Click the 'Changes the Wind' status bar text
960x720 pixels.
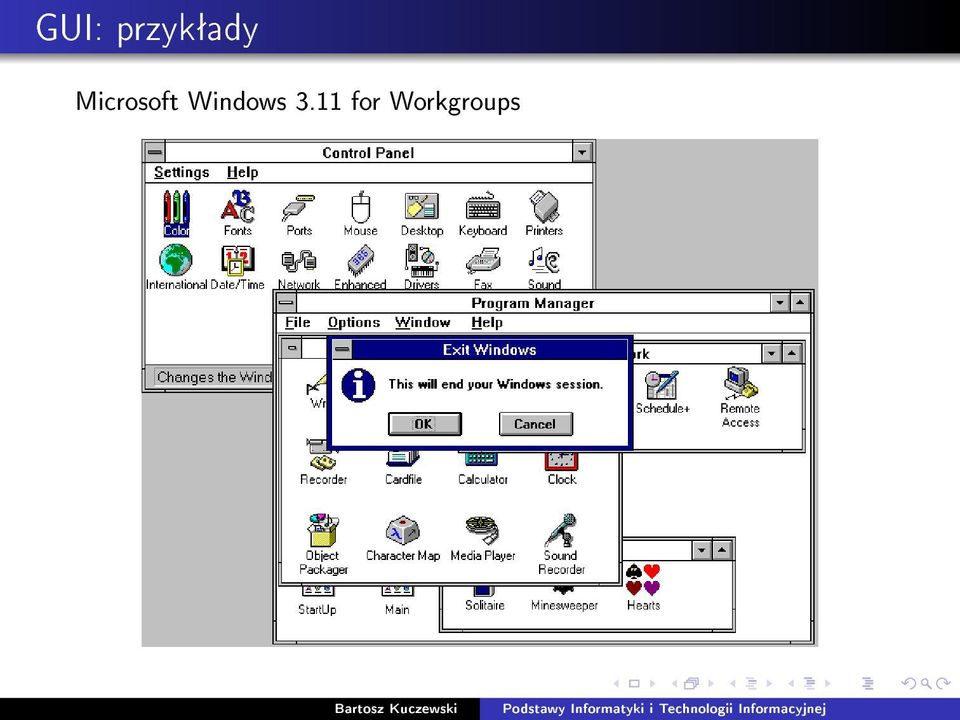214,377
